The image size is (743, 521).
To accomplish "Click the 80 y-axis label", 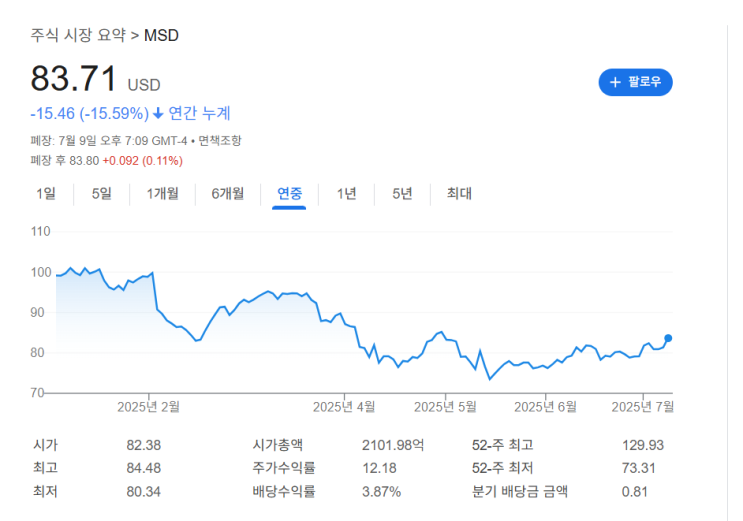I will click(x=37, y=353).
